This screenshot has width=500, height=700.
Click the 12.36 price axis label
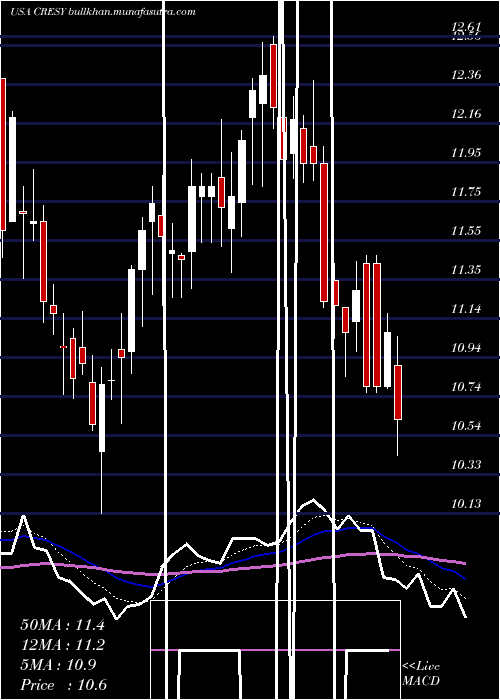(466, 74)
